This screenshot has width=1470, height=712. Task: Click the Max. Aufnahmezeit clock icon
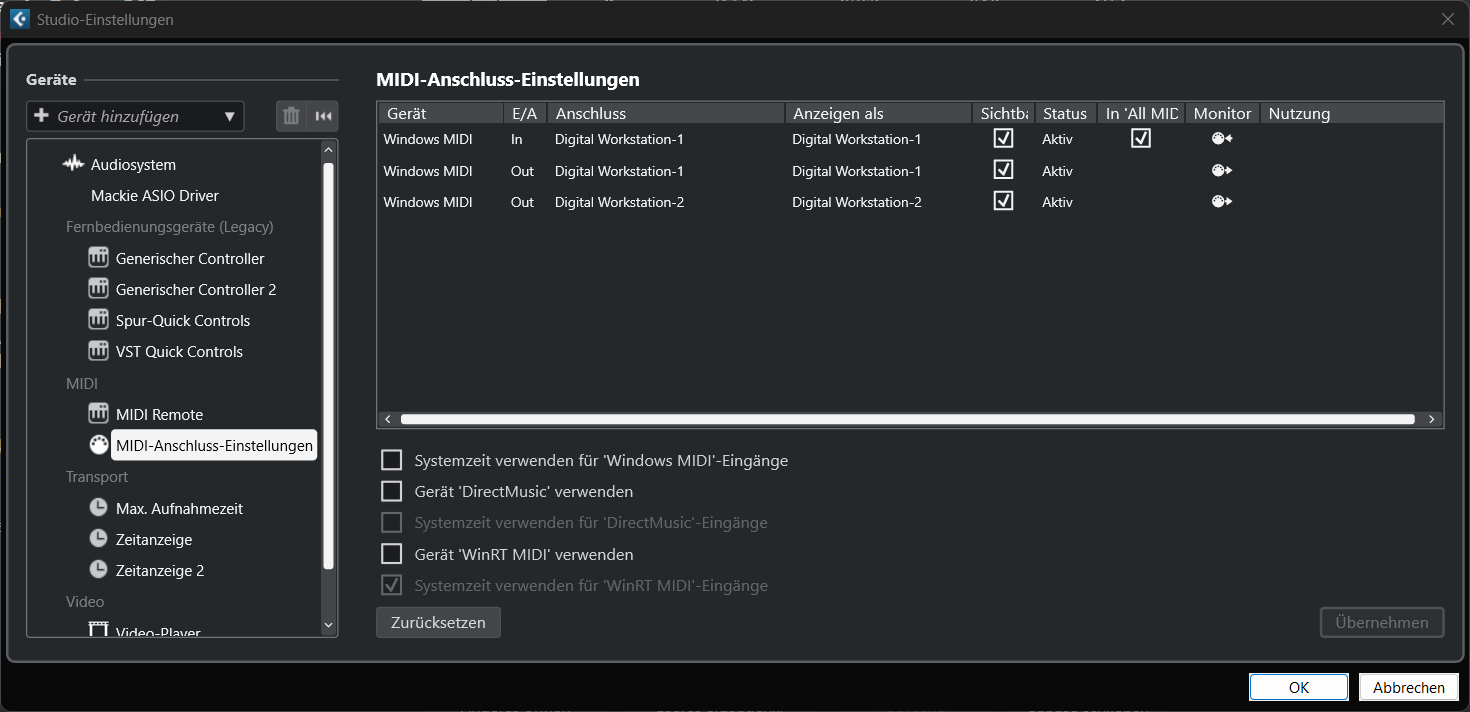(98, 508)
